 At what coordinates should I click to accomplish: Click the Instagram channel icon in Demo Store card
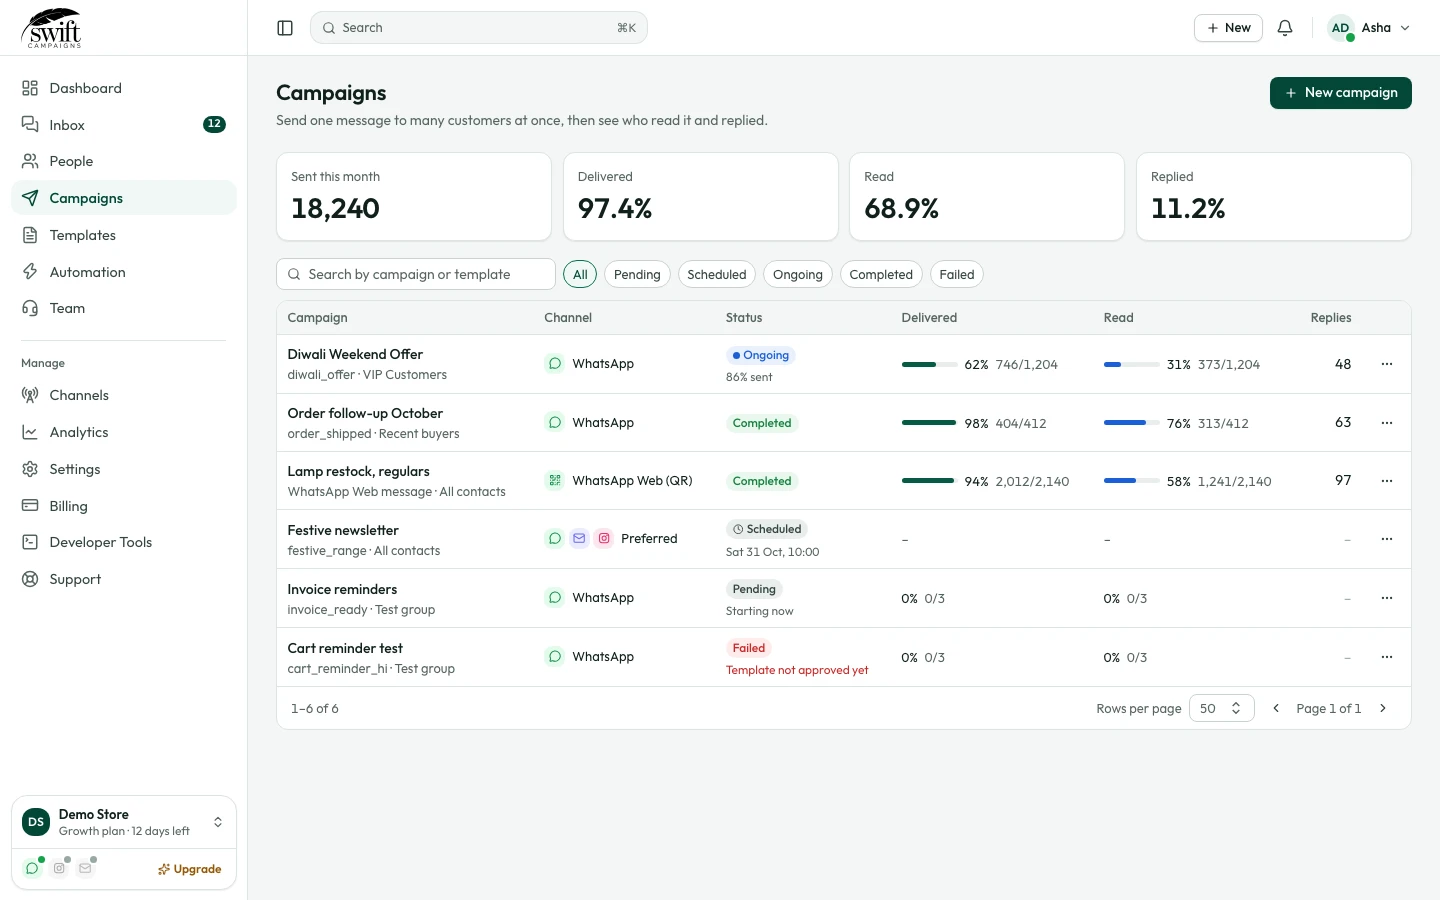[59, 868]
